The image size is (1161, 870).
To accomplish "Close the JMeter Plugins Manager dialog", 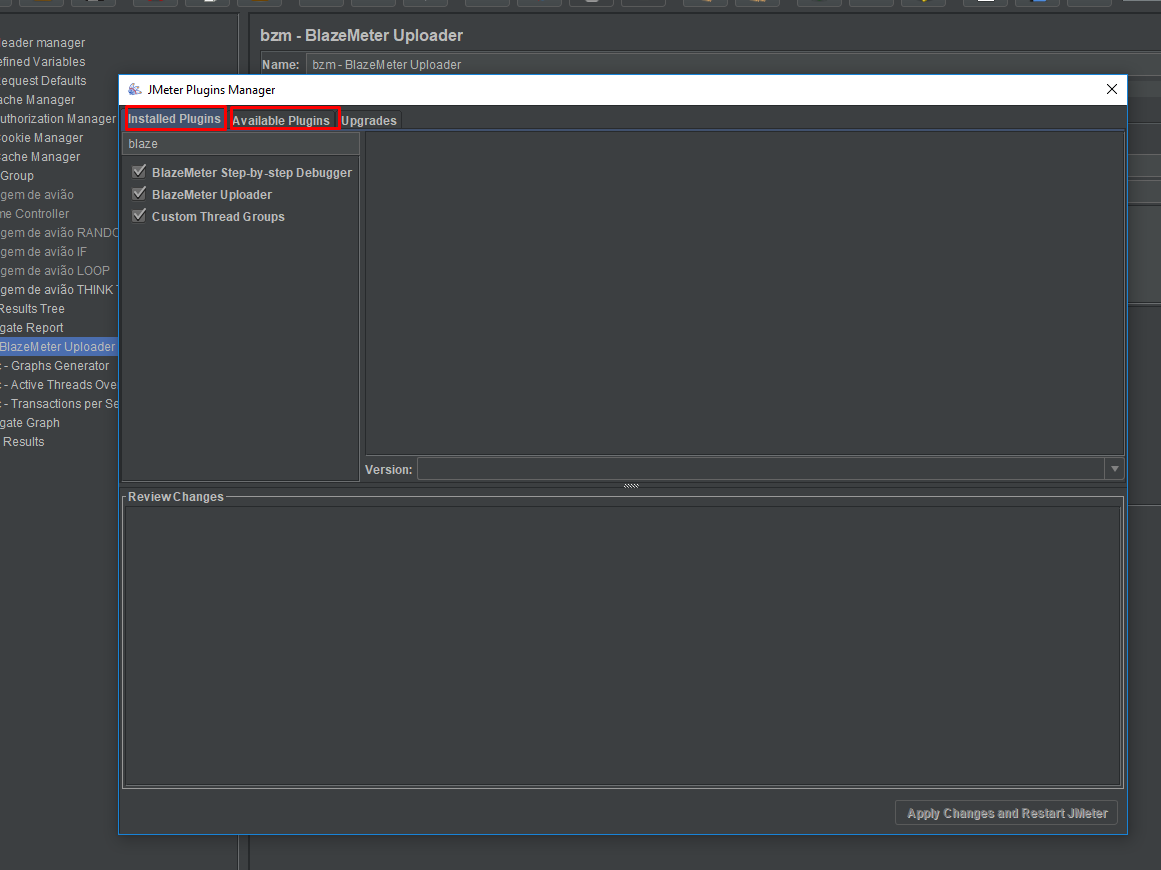I will tap(1111, 90).
